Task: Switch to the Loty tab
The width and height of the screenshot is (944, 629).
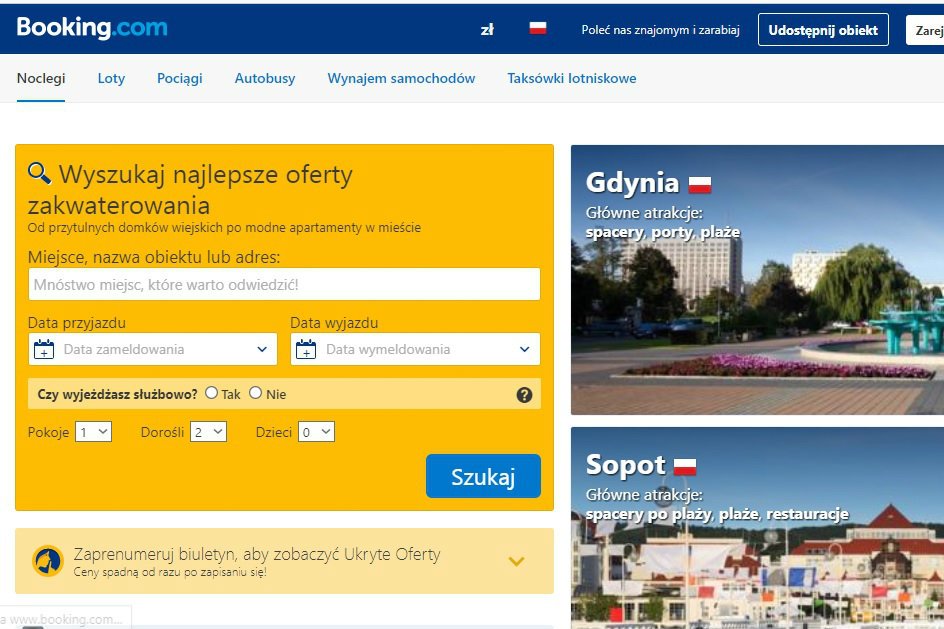Action: pos(111,78)
